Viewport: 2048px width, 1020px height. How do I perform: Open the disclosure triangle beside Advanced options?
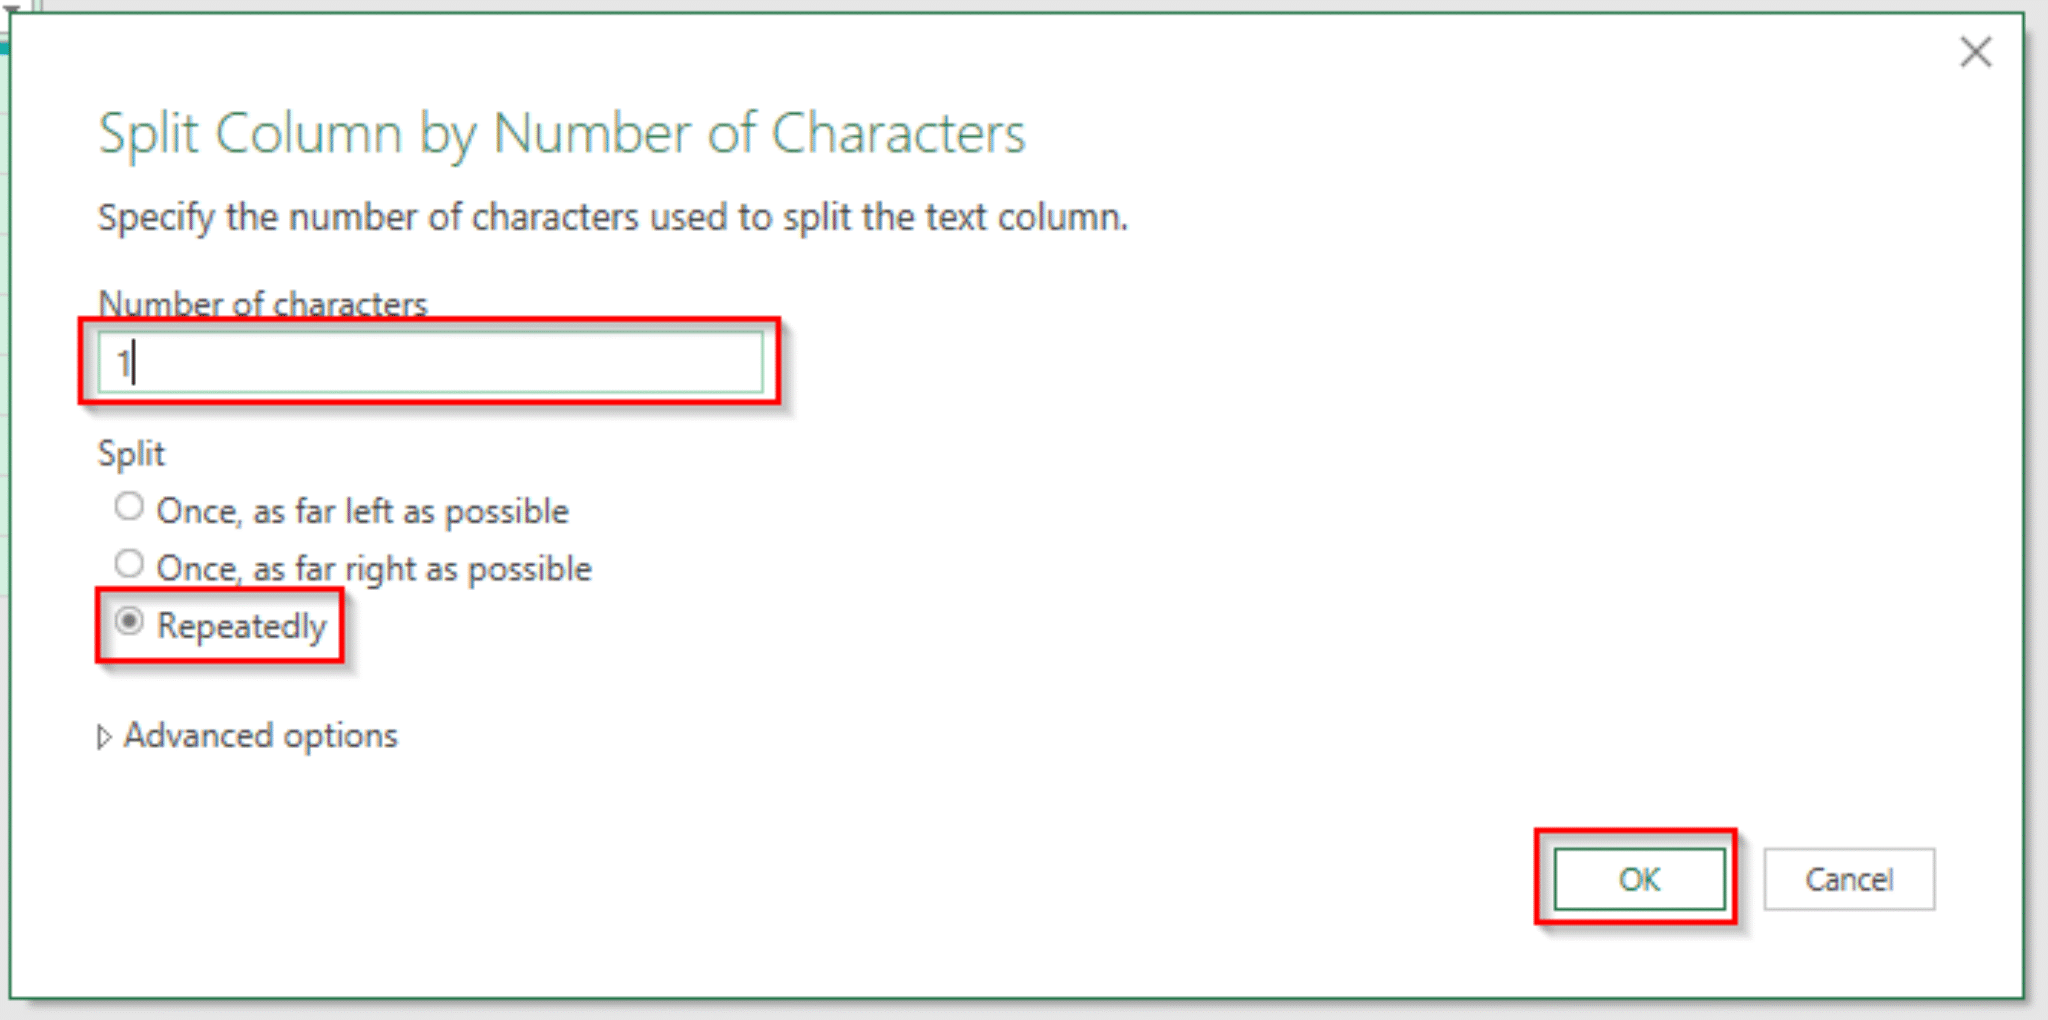coord(103,736)
